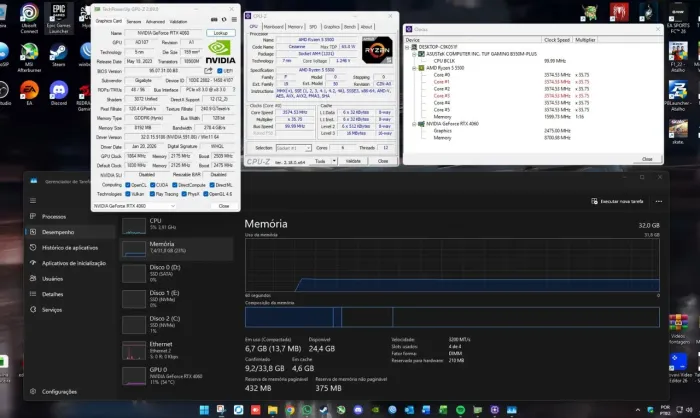The width and height of the screenshot is (700, 418).
Task: Select Disco 0 (D:) performance item
Action: [176, 273]
